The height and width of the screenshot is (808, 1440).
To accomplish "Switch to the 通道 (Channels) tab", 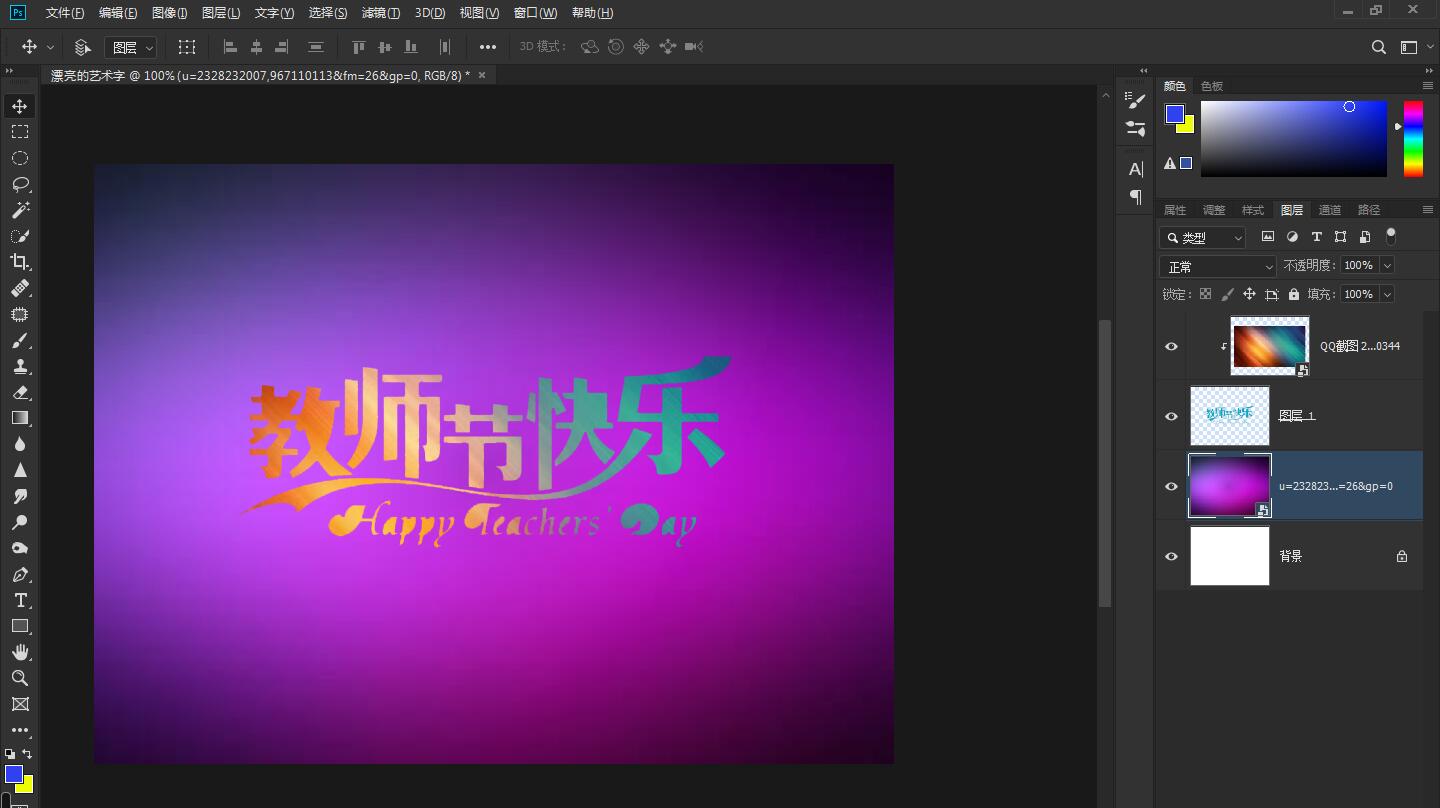I will click(1330, 209).
